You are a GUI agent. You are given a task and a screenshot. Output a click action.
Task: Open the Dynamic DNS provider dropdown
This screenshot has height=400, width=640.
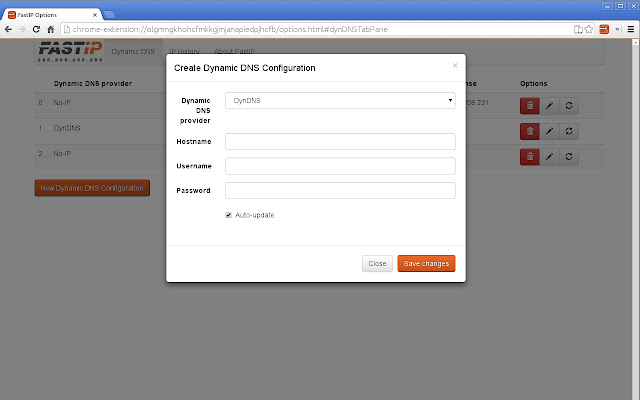340,100
